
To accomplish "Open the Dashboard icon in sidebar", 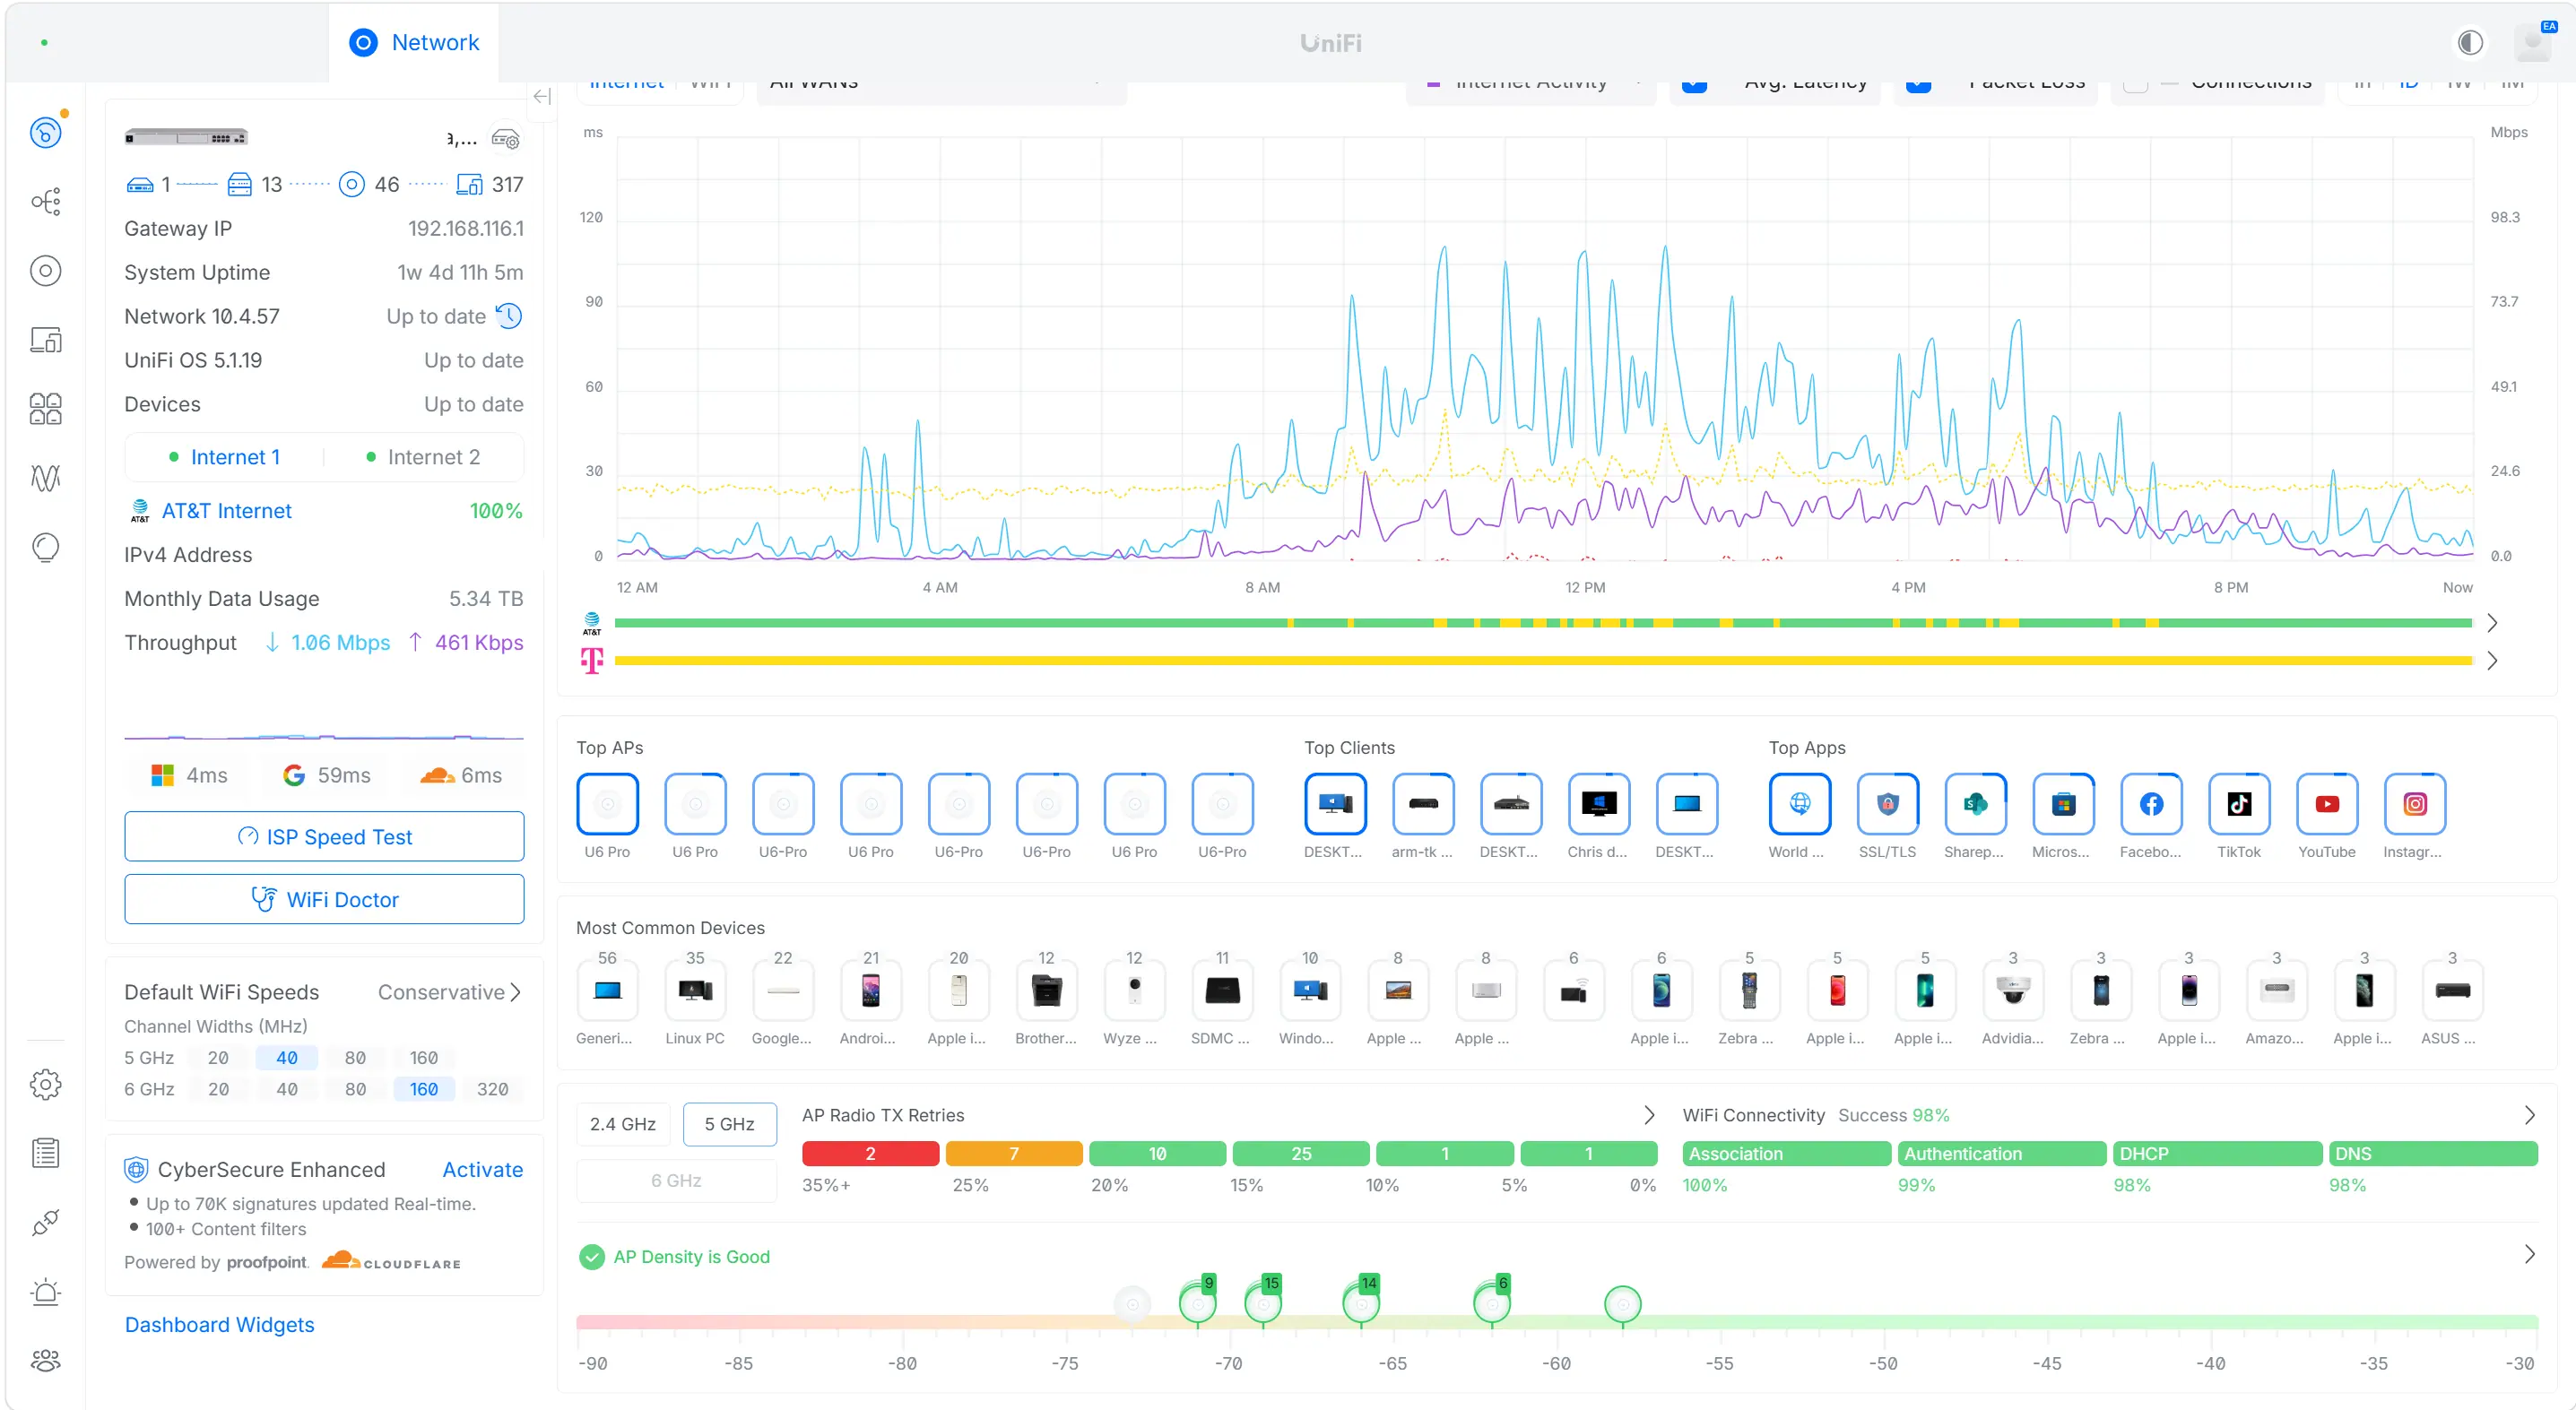I will 46,132.
